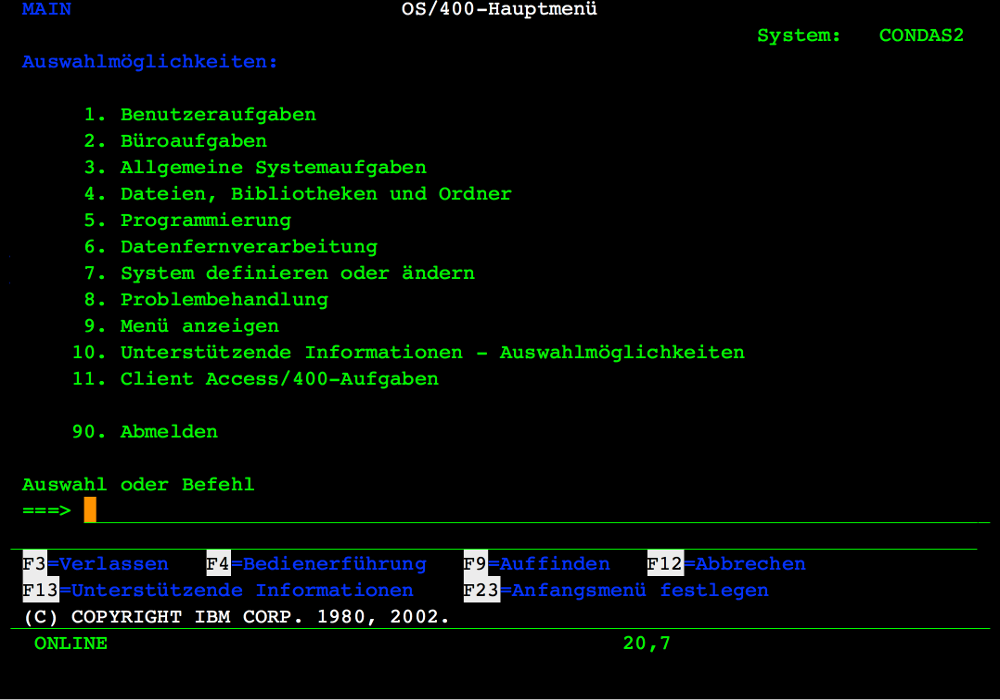Viewport: 1000px width, 700px height.
Task: Click F3=Verlassen function key
Action: [x=96, y=564]
